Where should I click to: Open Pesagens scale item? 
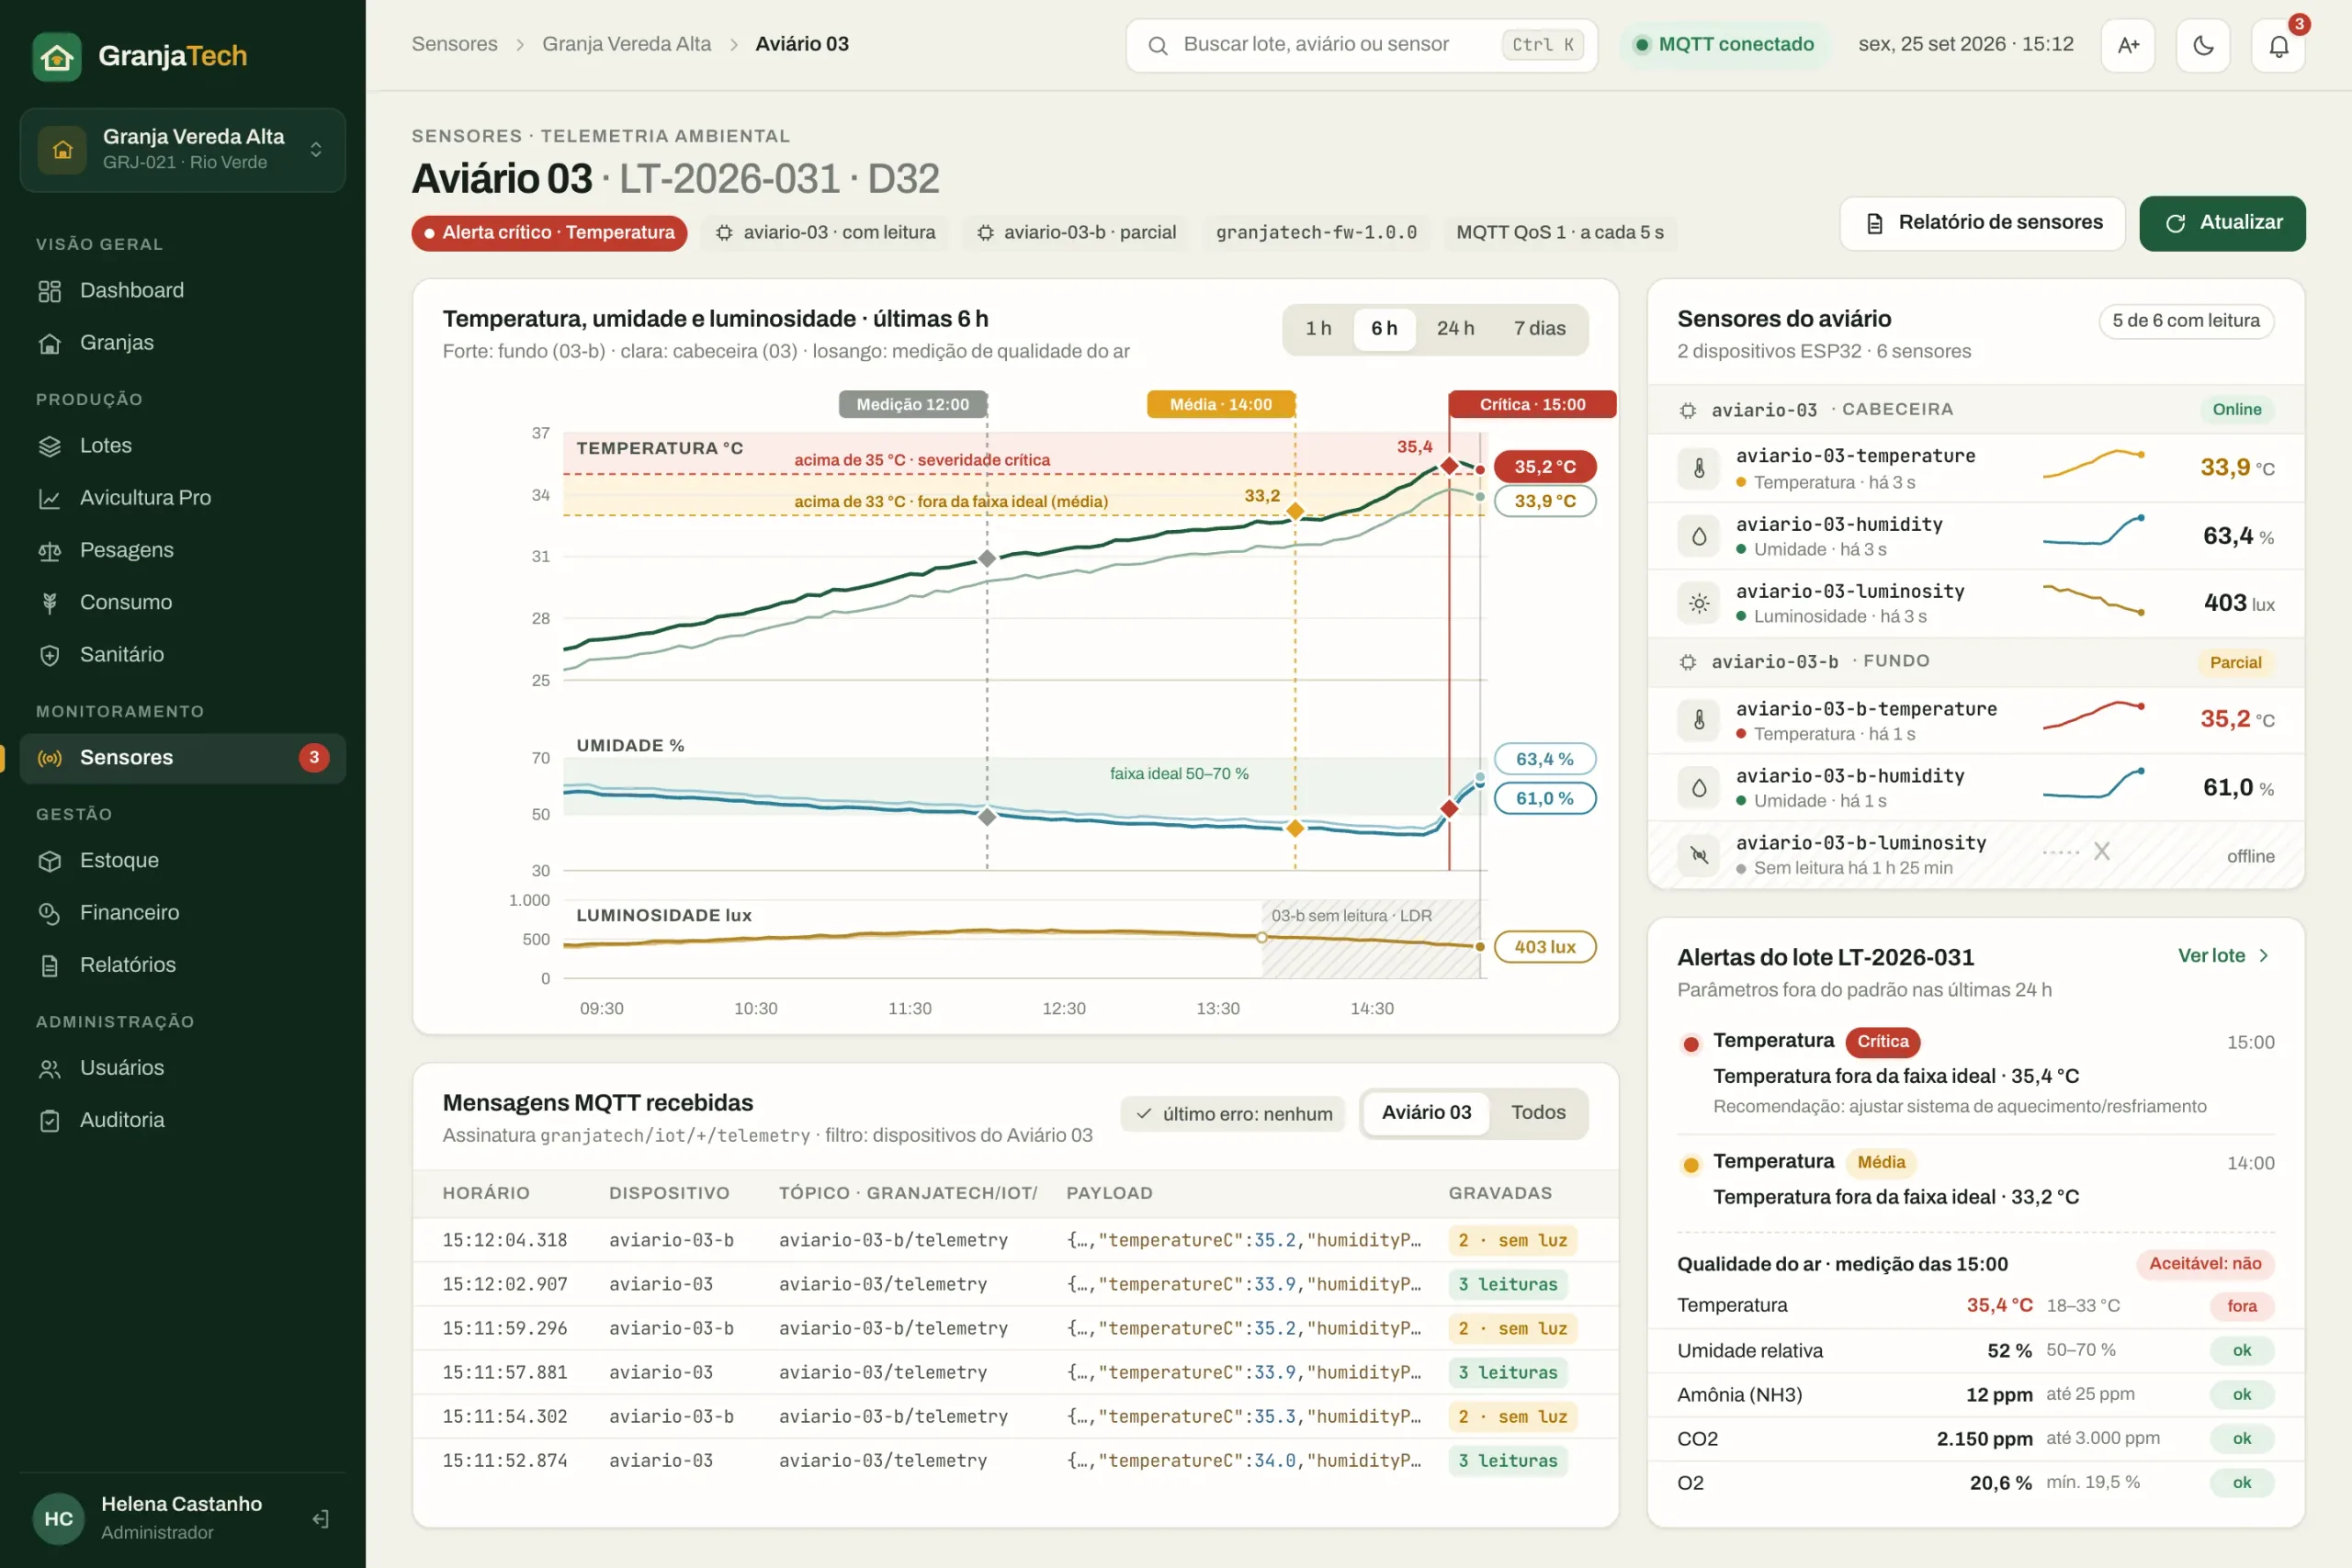click(183, 550)
